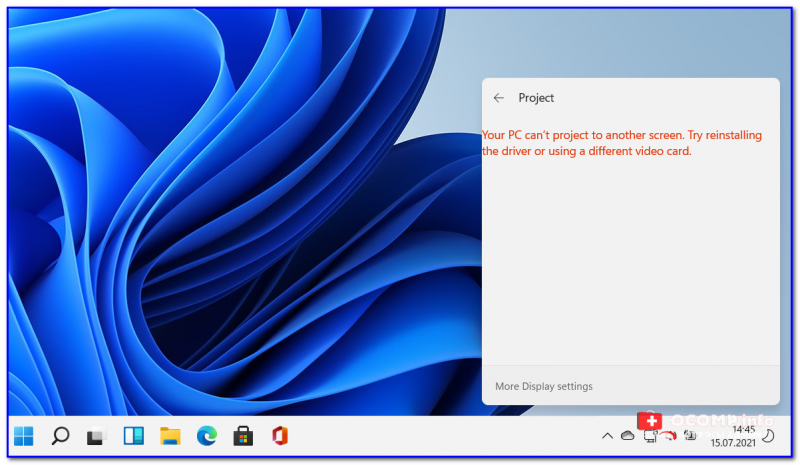Launch Microsoft Edge browser

207,436
